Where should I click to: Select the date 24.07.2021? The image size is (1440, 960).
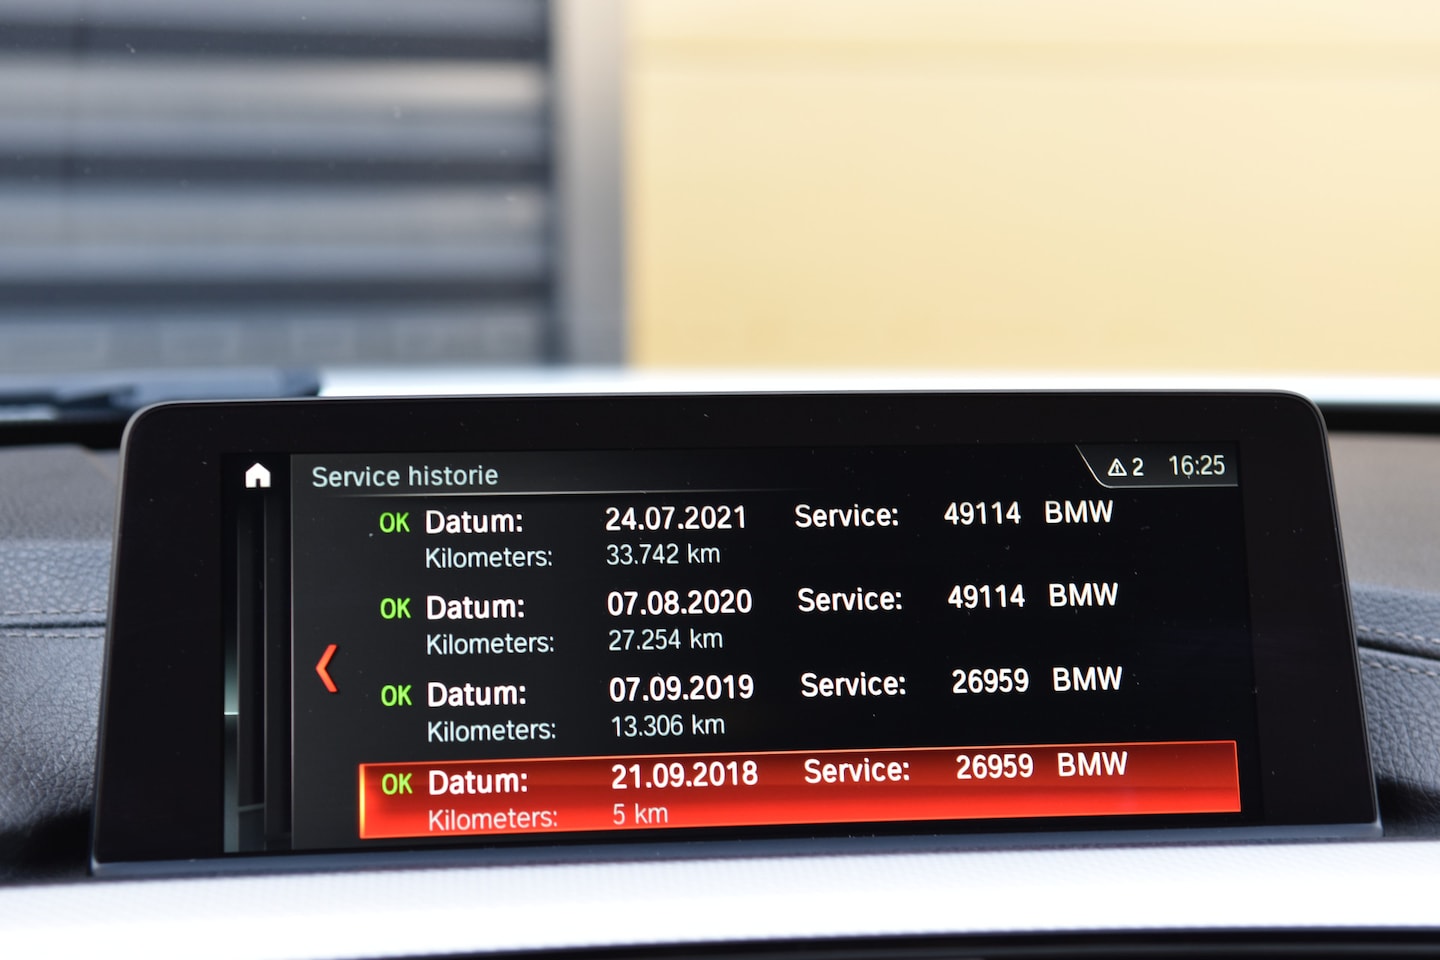pyautogui.click(x=676, y=518)
